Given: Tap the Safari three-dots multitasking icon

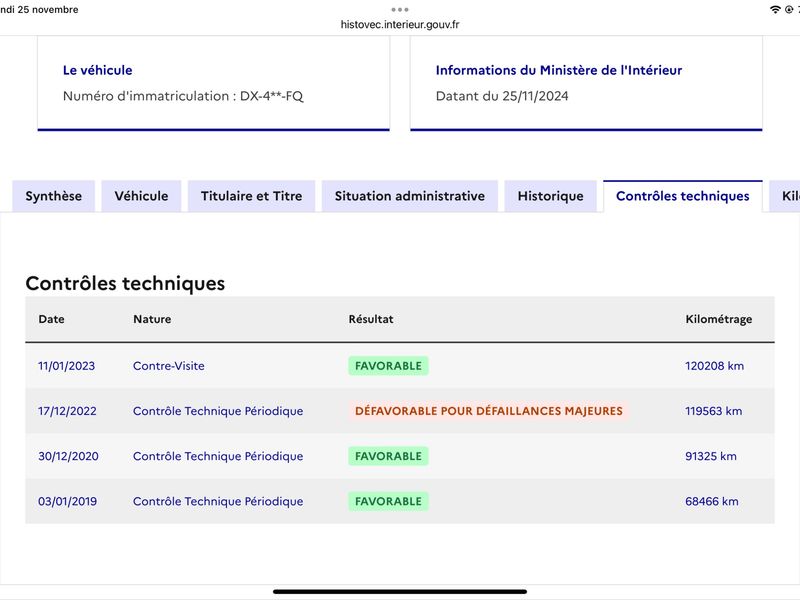Looking at the screenshot, I should click(x=400, y=10).
